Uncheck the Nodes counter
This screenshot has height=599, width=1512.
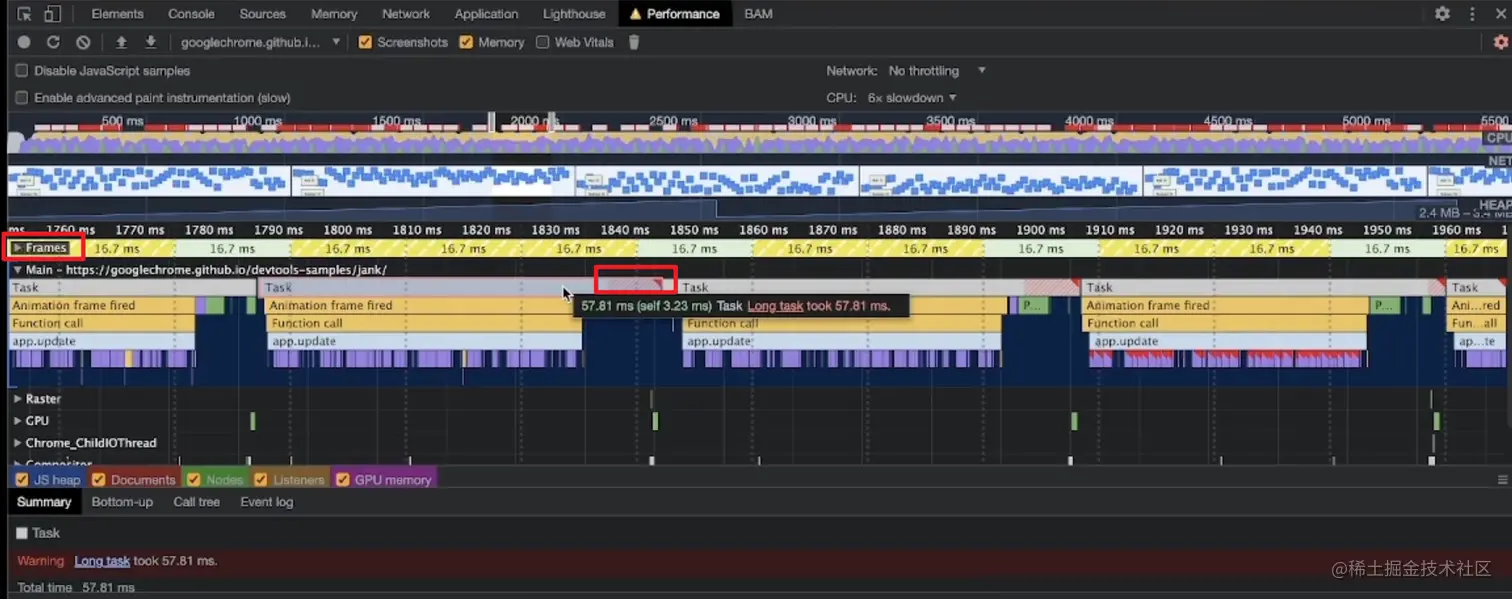[x=194, y=480]
